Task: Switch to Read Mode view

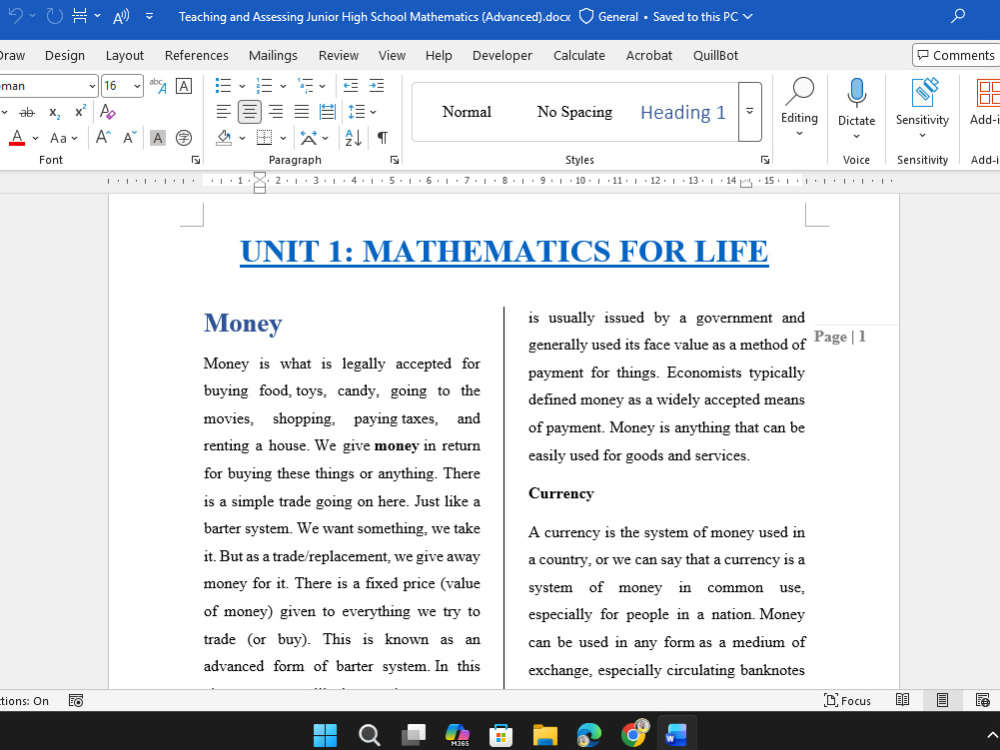Action: (x=902, y=700)
